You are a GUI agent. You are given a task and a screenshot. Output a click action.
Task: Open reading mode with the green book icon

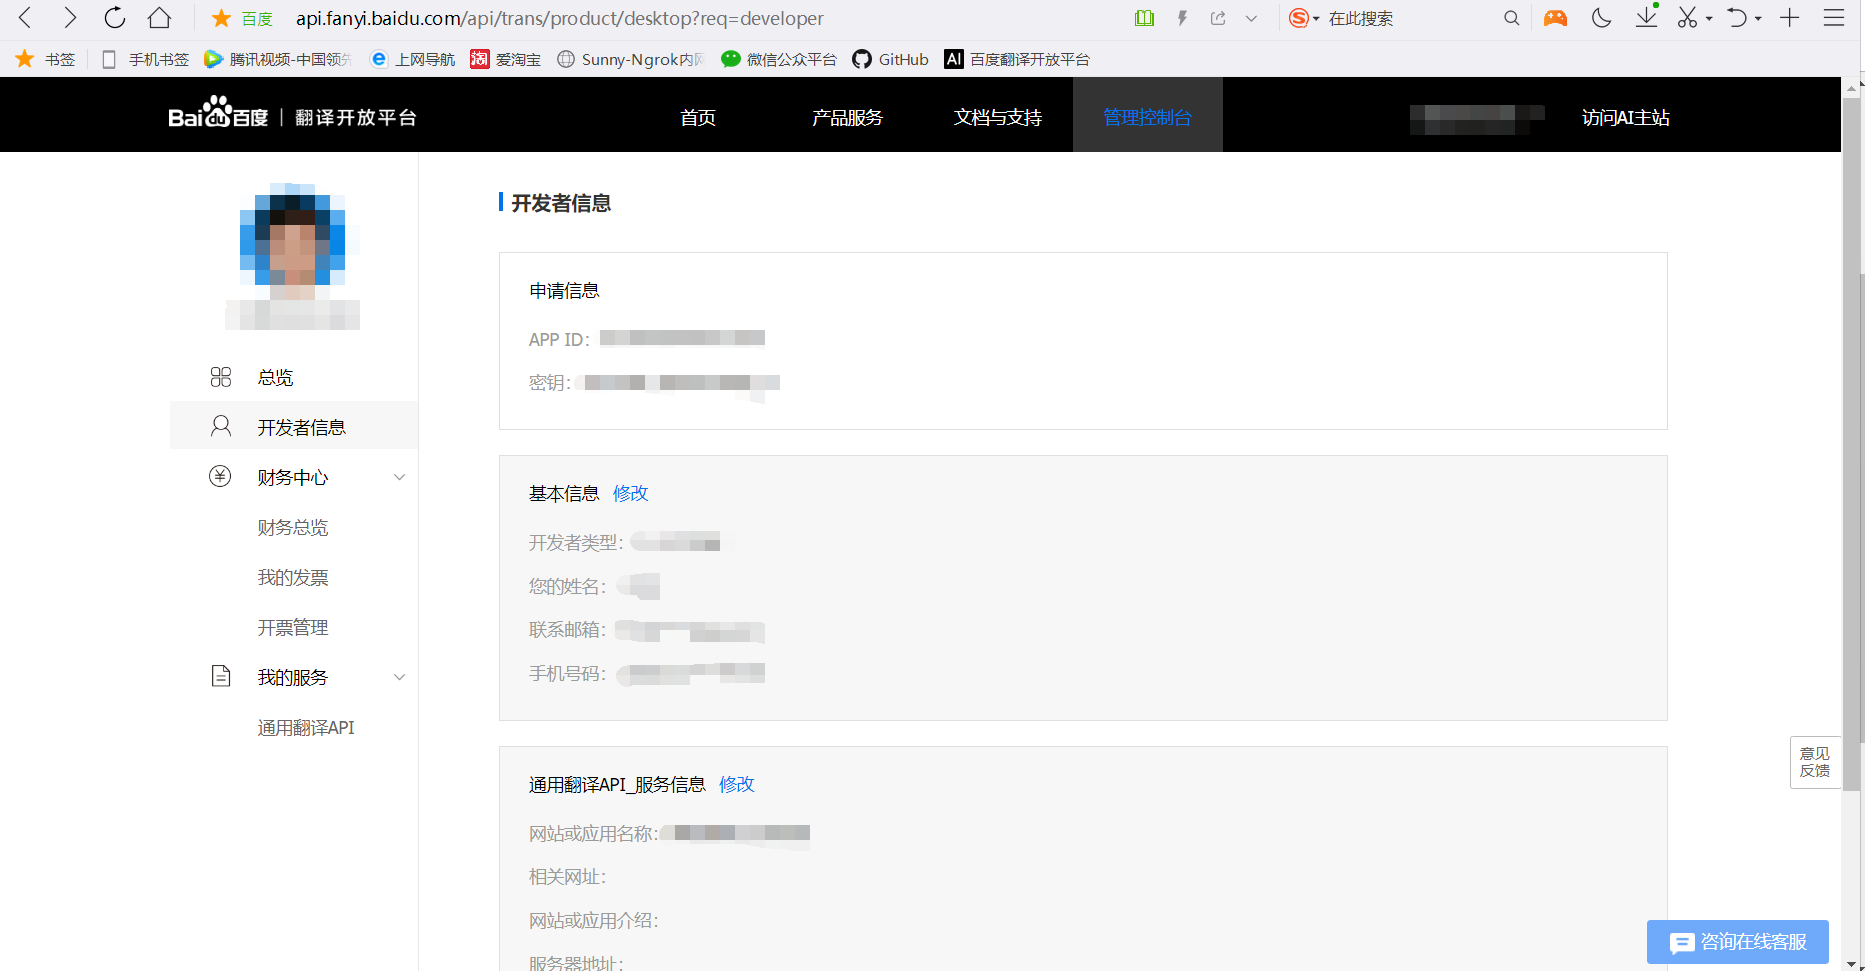[x=1143, y=18]
